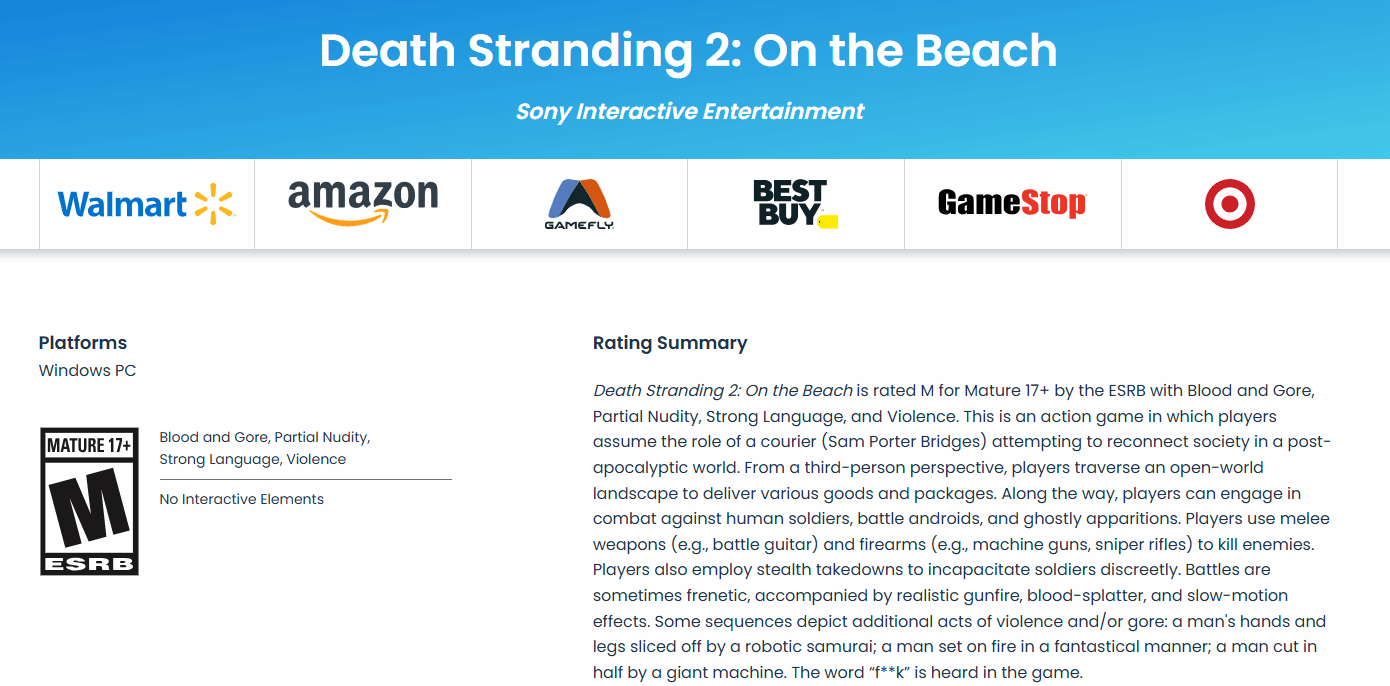Viewport: 1390px width, 686px height.
Task: Click the Target bullseye logo
Action: pos(1229,205)
